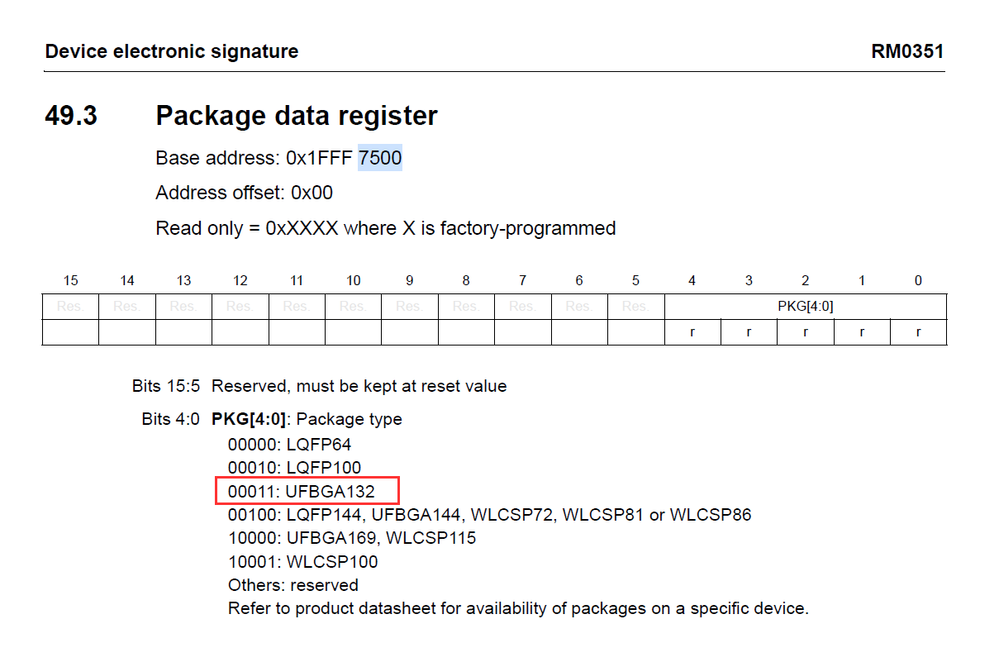Click the "r" access cell under bit 4
The image size is (999, 653).
[692, 332]
